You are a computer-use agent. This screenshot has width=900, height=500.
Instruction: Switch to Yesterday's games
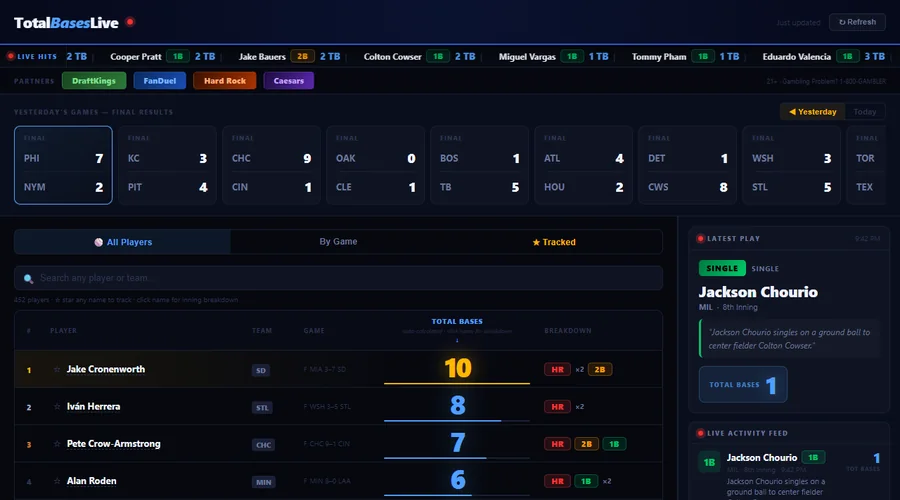pos(812,112)
